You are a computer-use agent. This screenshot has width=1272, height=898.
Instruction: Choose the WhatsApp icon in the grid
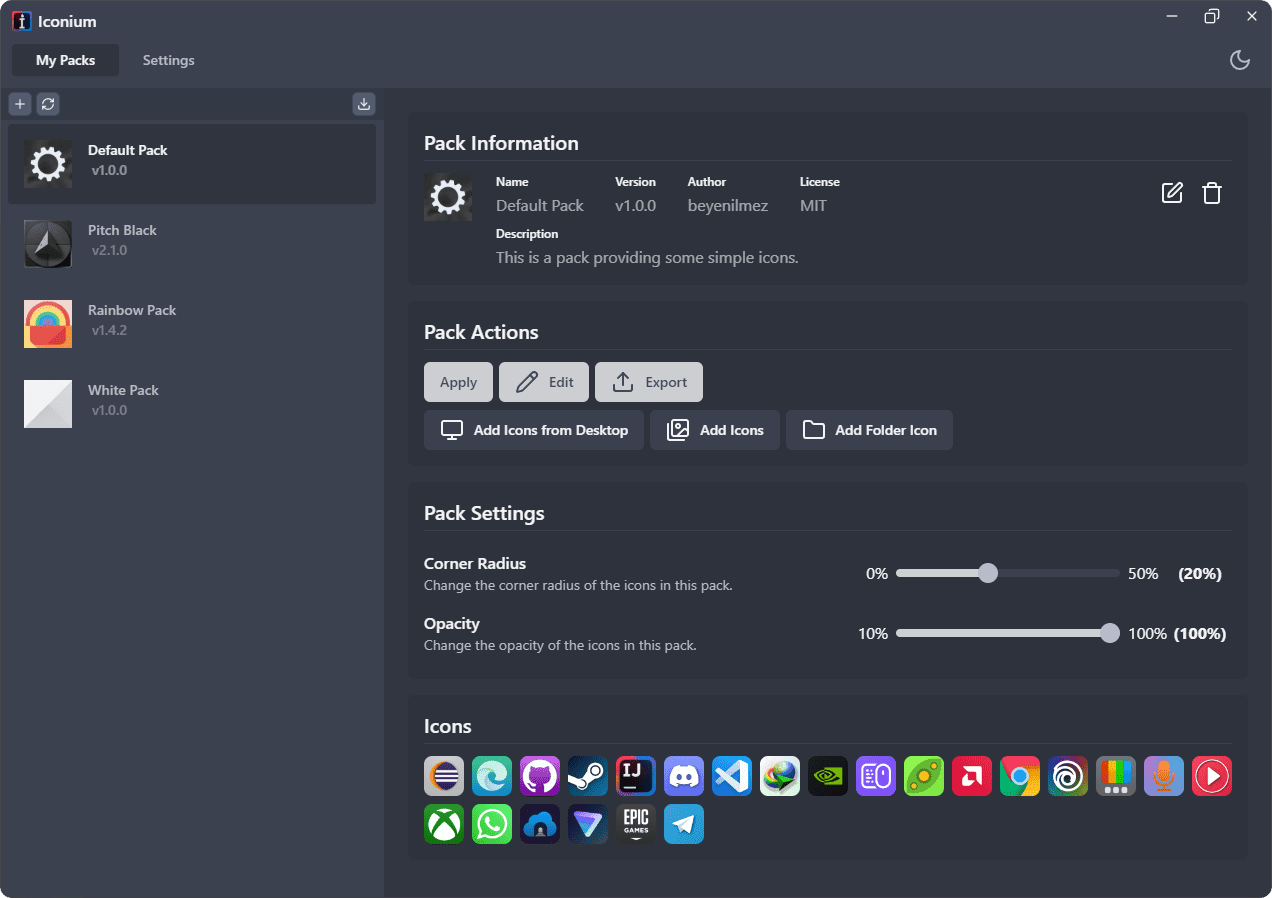click(x=492, y=824)
